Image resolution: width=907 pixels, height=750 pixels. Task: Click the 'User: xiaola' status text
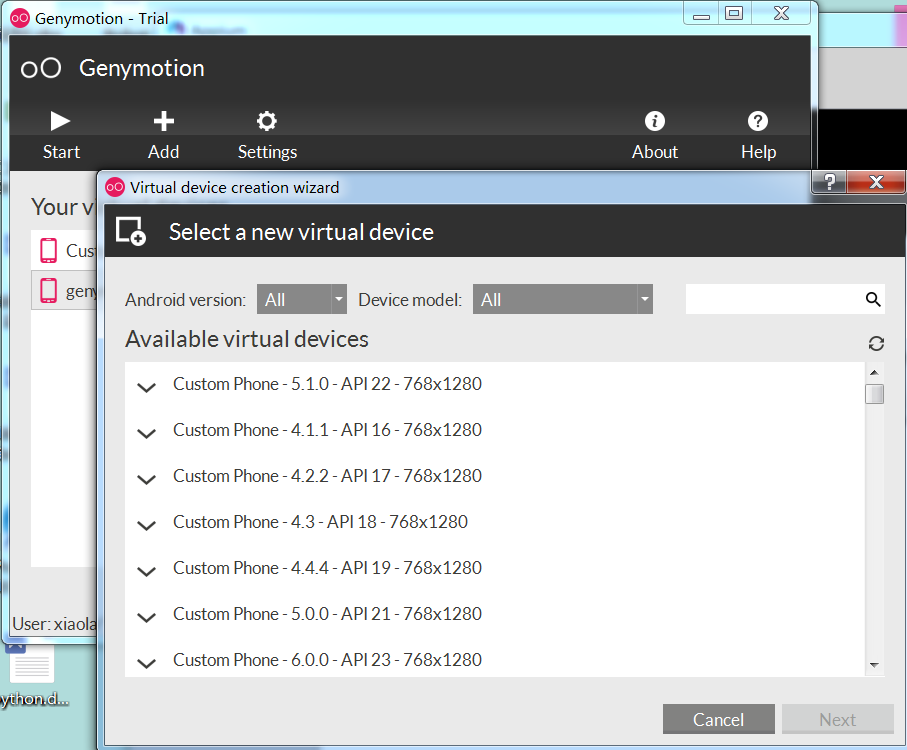(x=54, y=624)
